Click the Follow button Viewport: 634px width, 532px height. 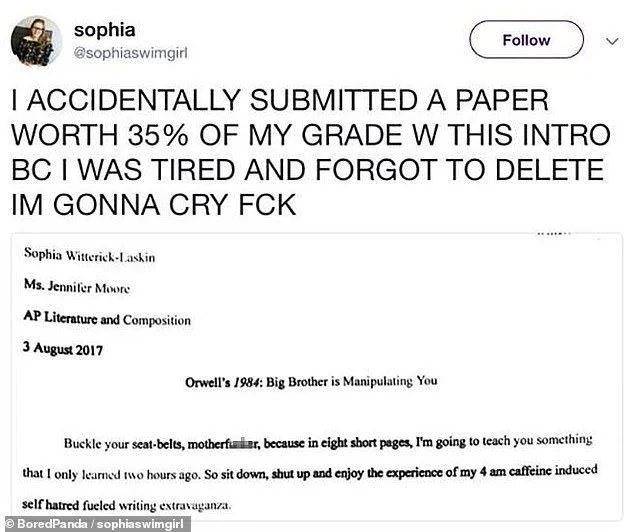coord(525,40)
